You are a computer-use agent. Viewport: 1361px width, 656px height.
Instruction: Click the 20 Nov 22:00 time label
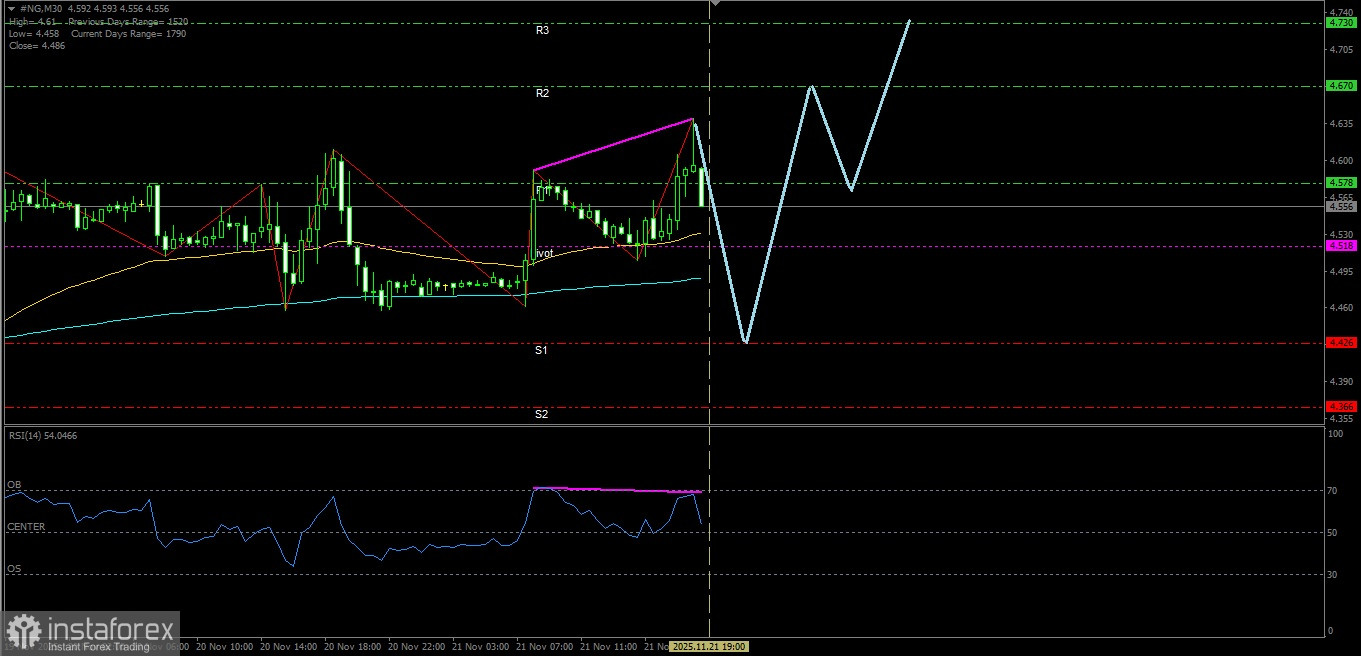pos(419,647)
